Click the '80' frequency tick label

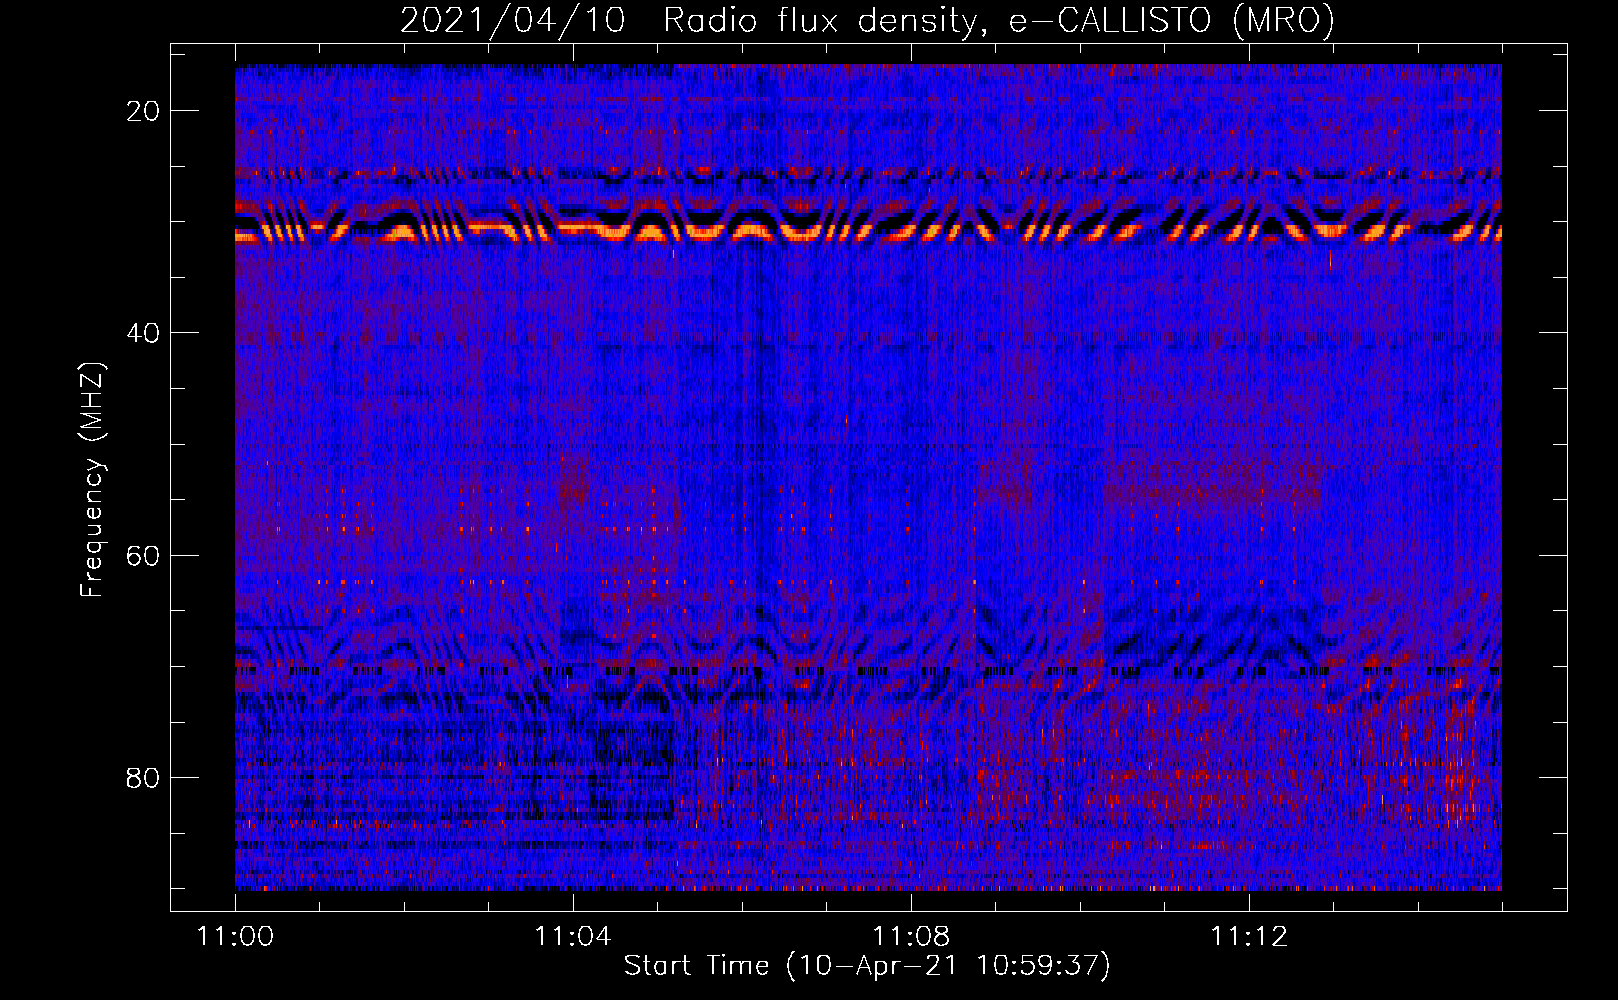tap(144, 777)
